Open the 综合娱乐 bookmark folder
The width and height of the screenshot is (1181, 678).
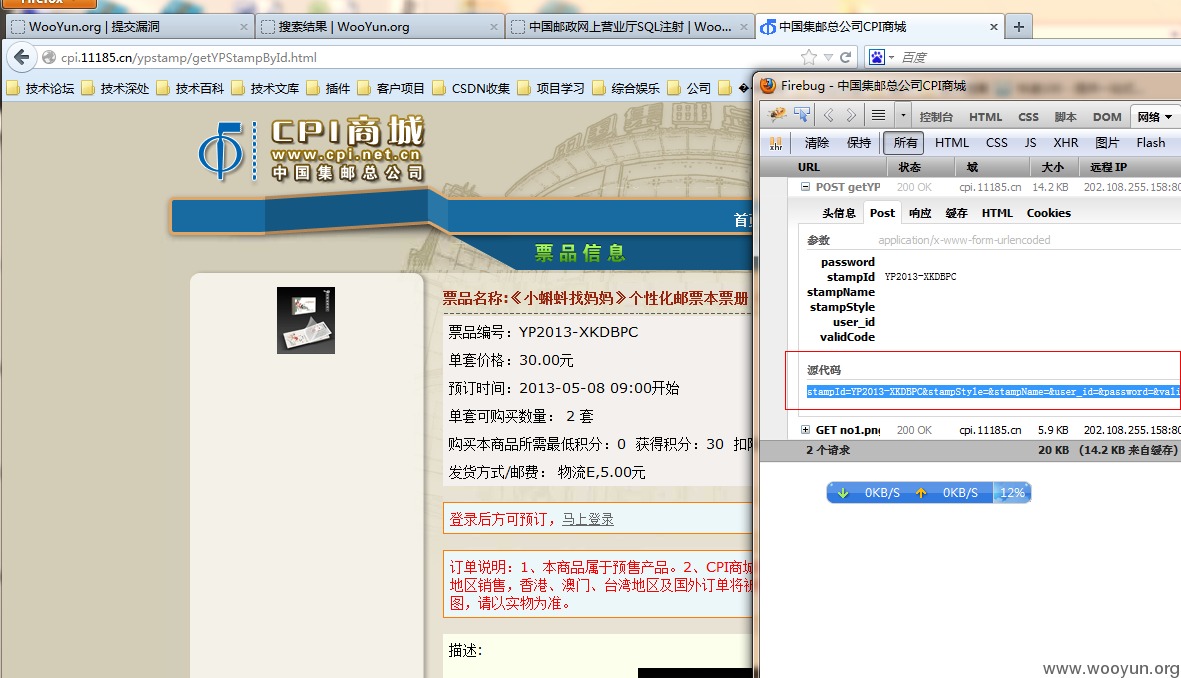(627, 88)
